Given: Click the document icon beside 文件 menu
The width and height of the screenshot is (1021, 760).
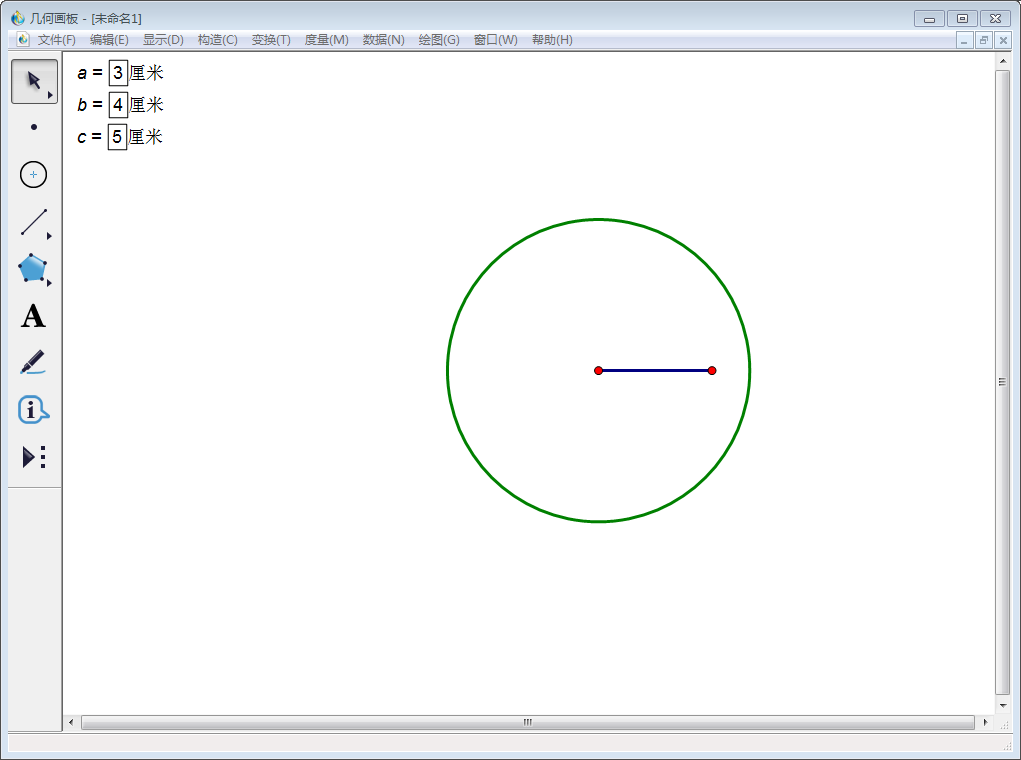Looking at the screenshot, I should click(23, 39).
